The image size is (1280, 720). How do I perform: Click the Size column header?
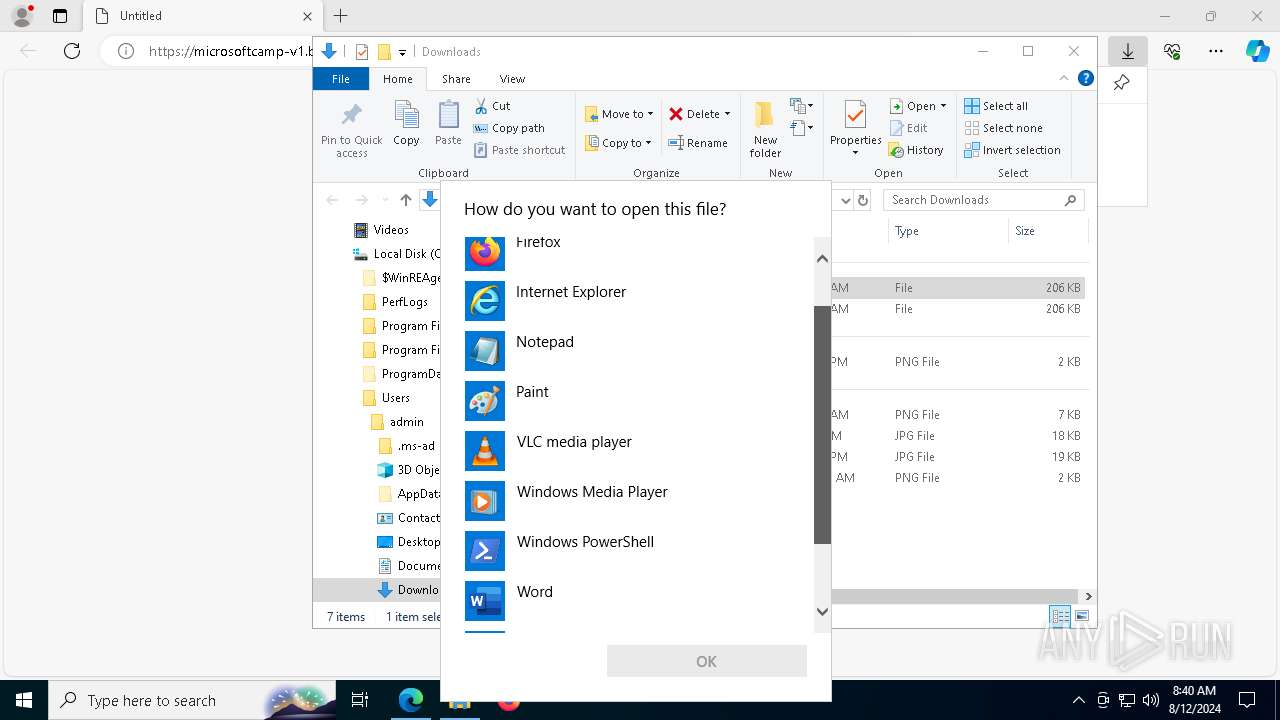click(x=1047, y=231)
